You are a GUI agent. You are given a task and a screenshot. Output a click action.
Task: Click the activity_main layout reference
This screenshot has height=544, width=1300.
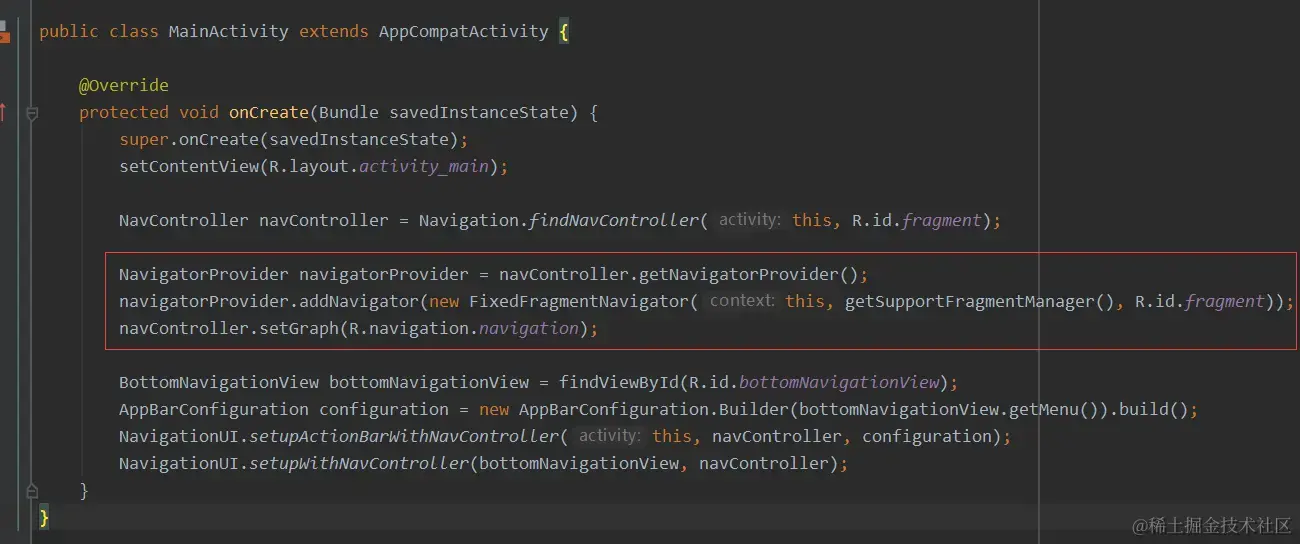pyautogui.click(x=423, y=166)
